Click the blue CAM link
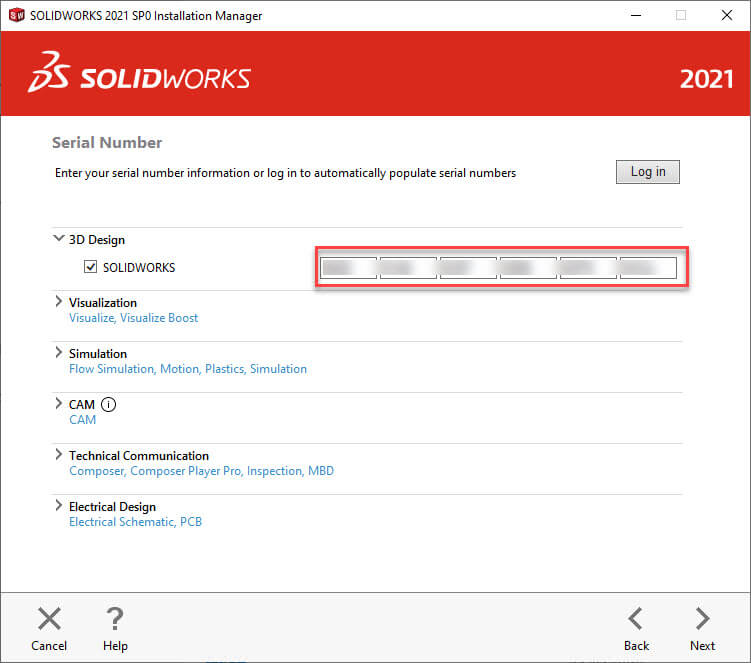The height and width of the screenshot is (663, 751). [82, 420]
